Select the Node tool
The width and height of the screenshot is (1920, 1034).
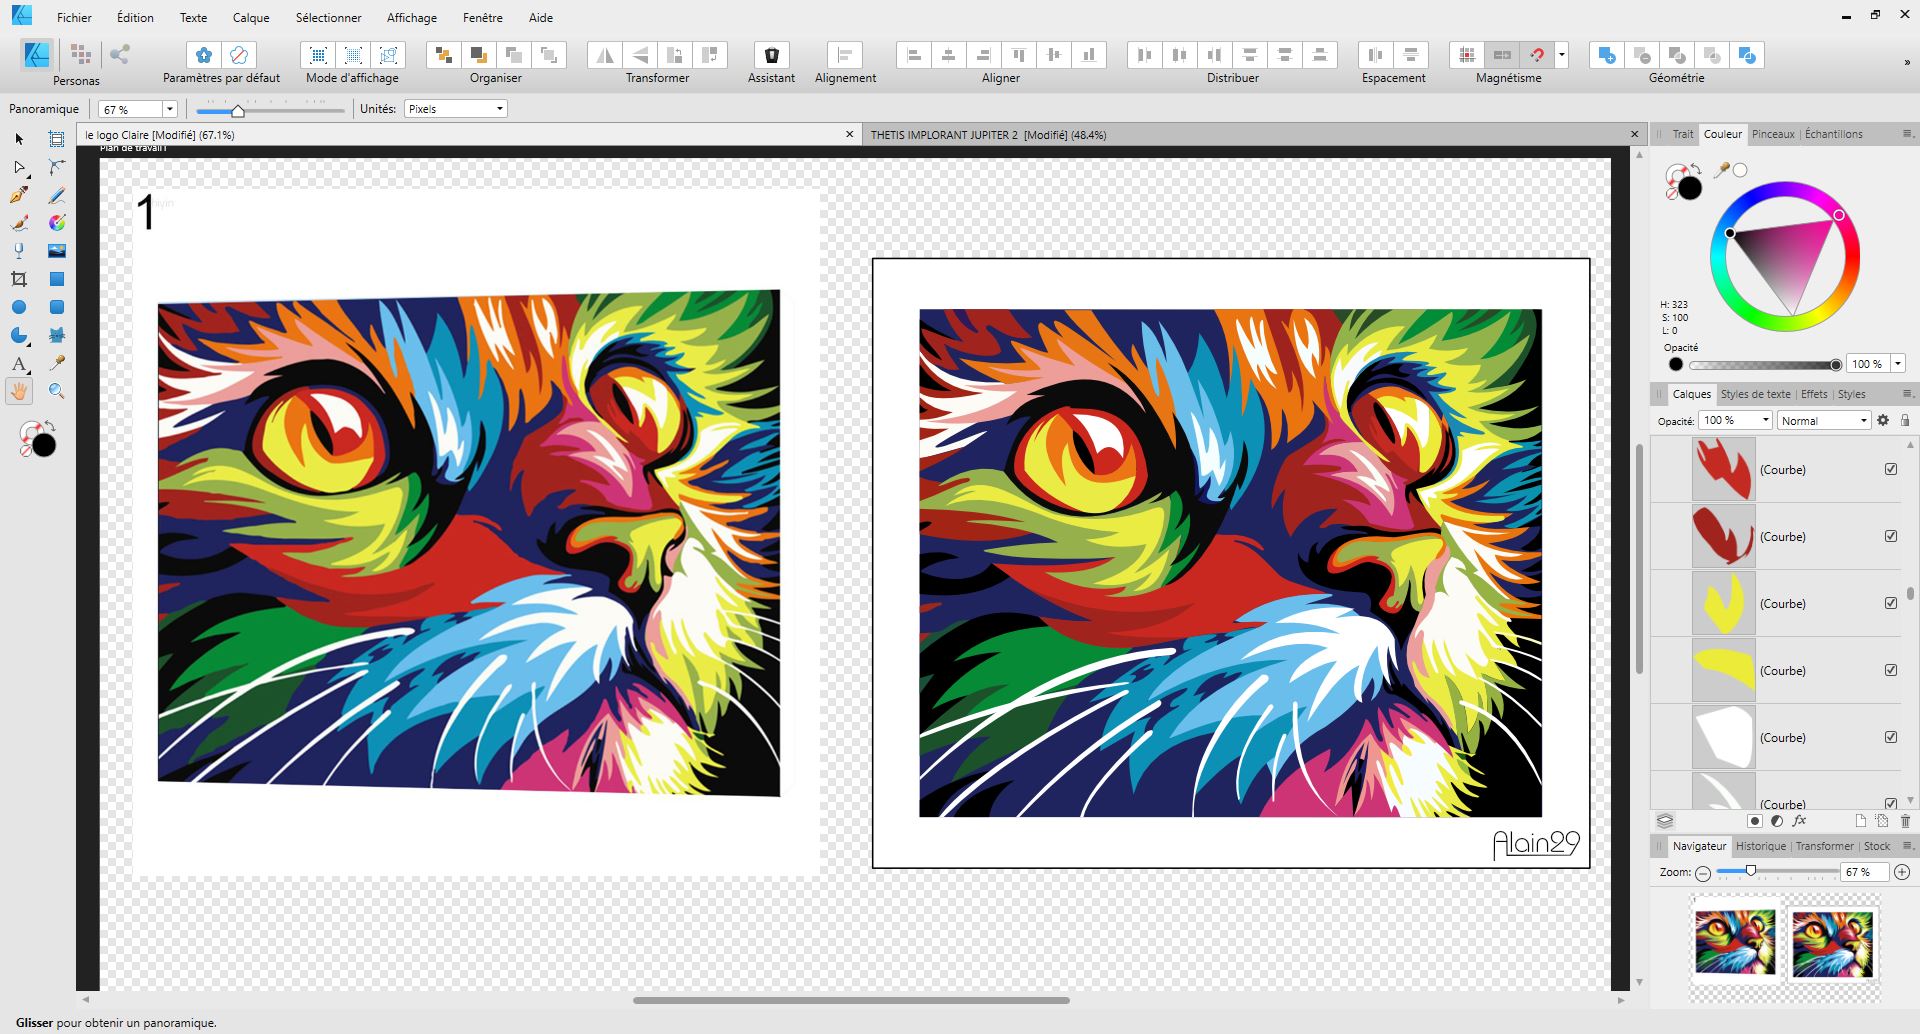[x=19, y=167]
